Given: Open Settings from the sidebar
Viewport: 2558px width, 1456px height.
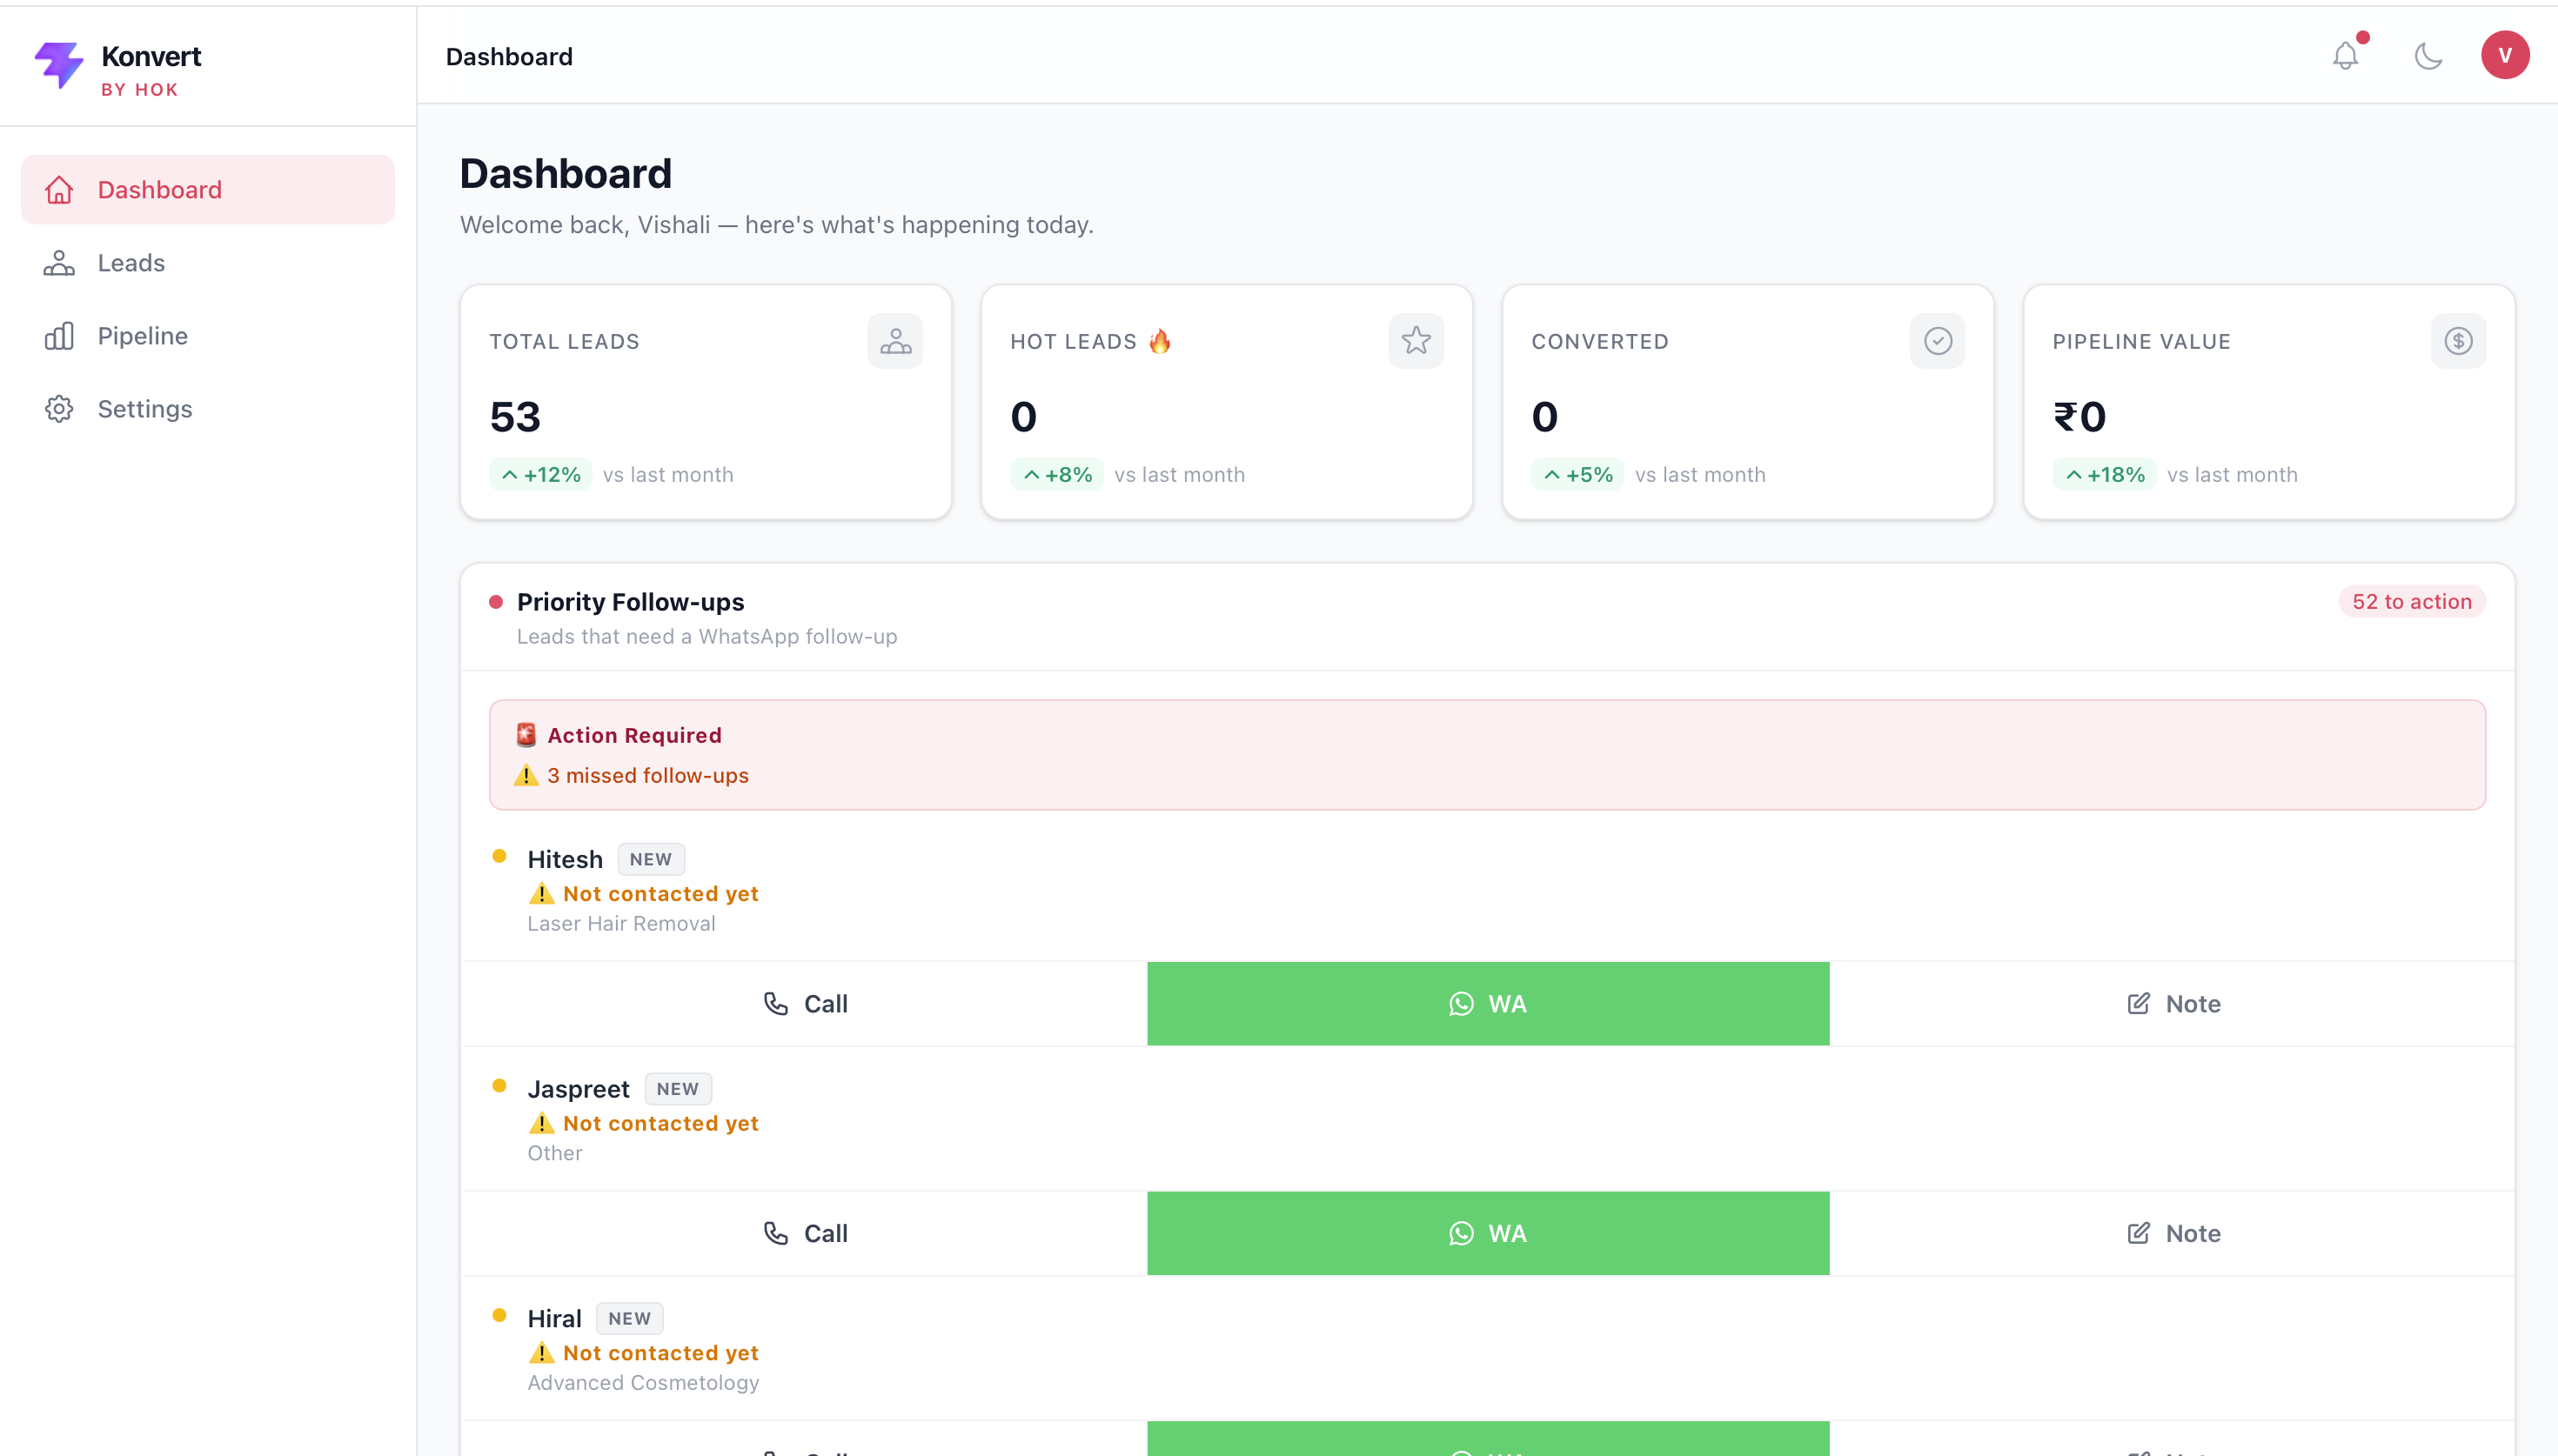Looking at the screenshot, I should [207, 409].
